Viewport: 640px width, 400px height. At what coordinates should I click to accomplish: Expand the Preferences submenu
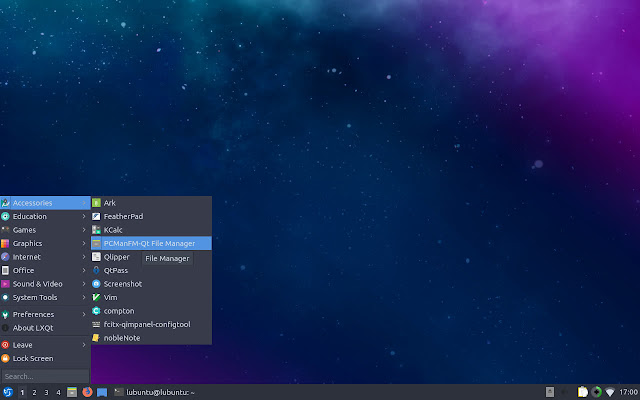point(45,314)
